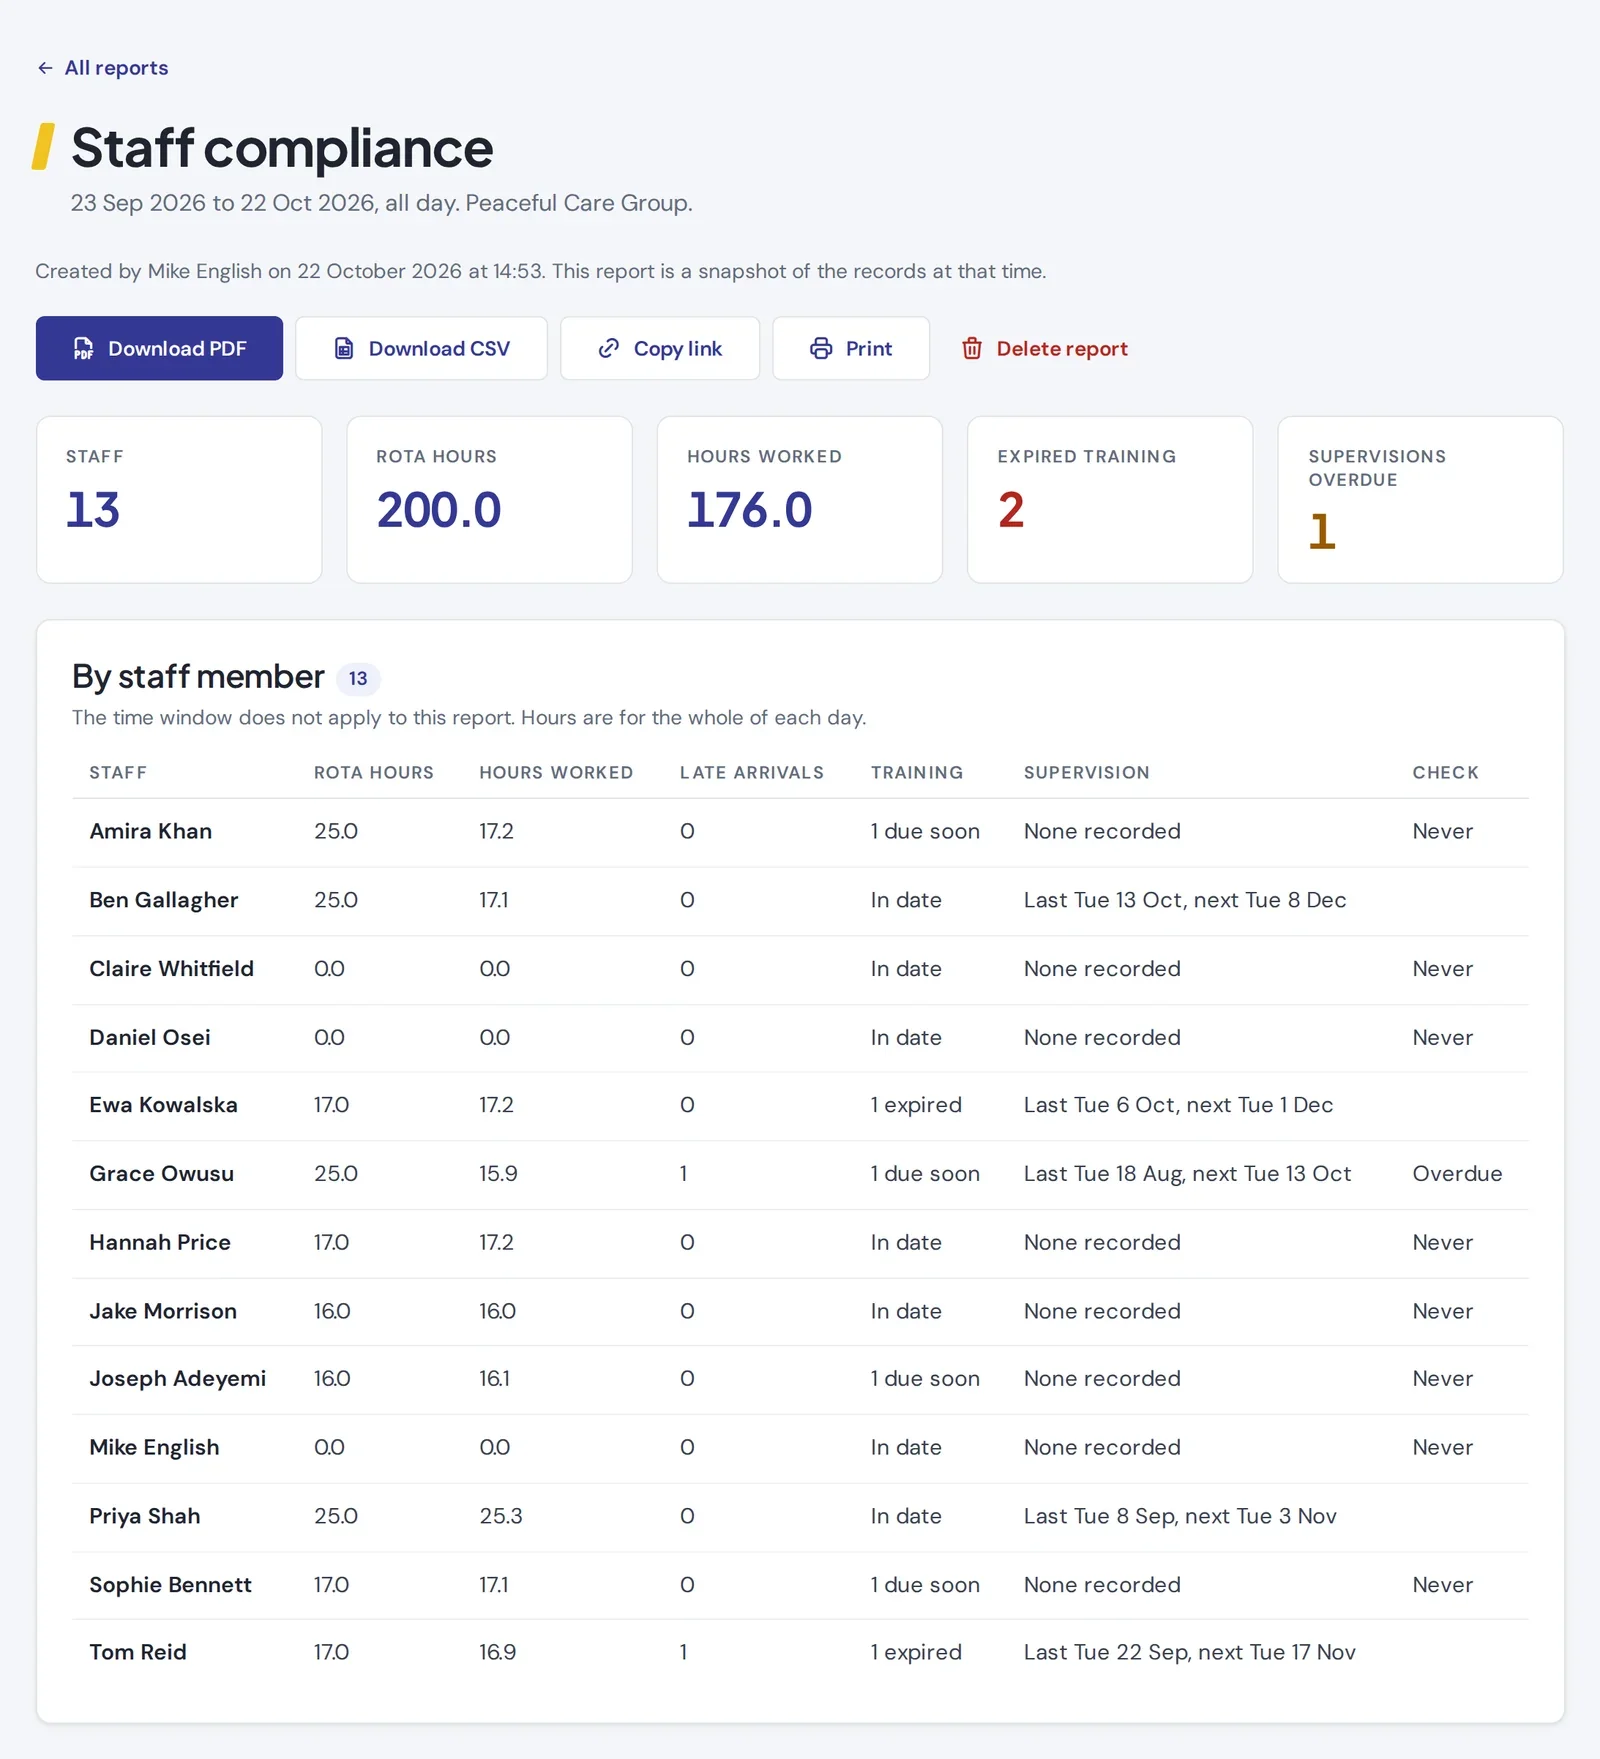Viewport: 1600px width, 1759px height.
Task: Select staff name Hannah Price
Action: pyautogui.click(x=160, y=1242)
